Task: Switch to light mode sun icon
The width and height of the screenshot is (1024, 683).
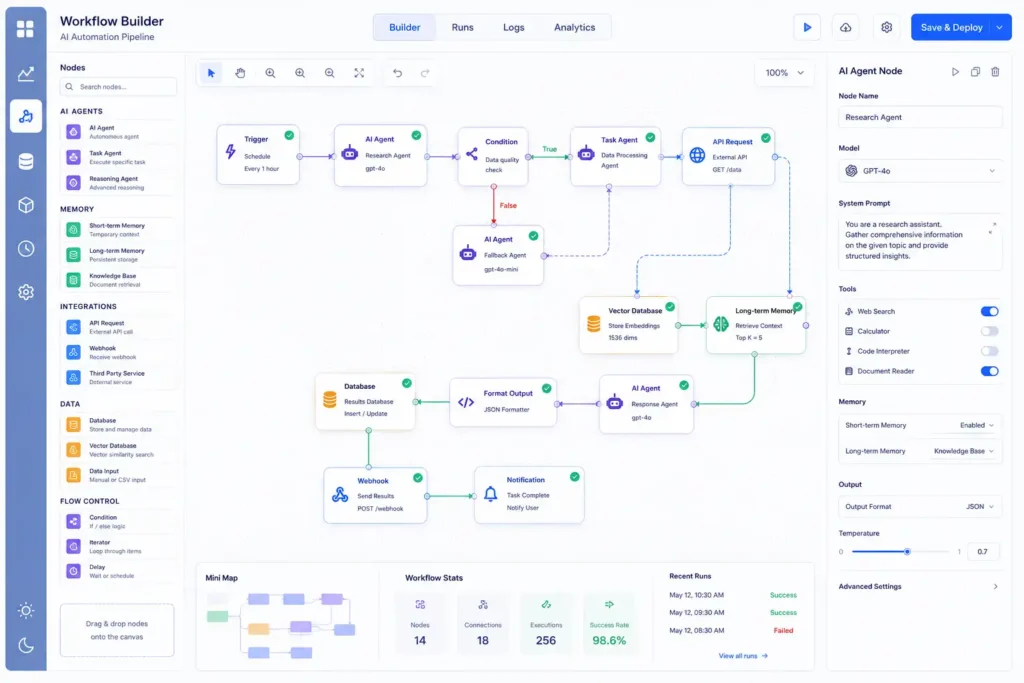Action: click(26, 611)
